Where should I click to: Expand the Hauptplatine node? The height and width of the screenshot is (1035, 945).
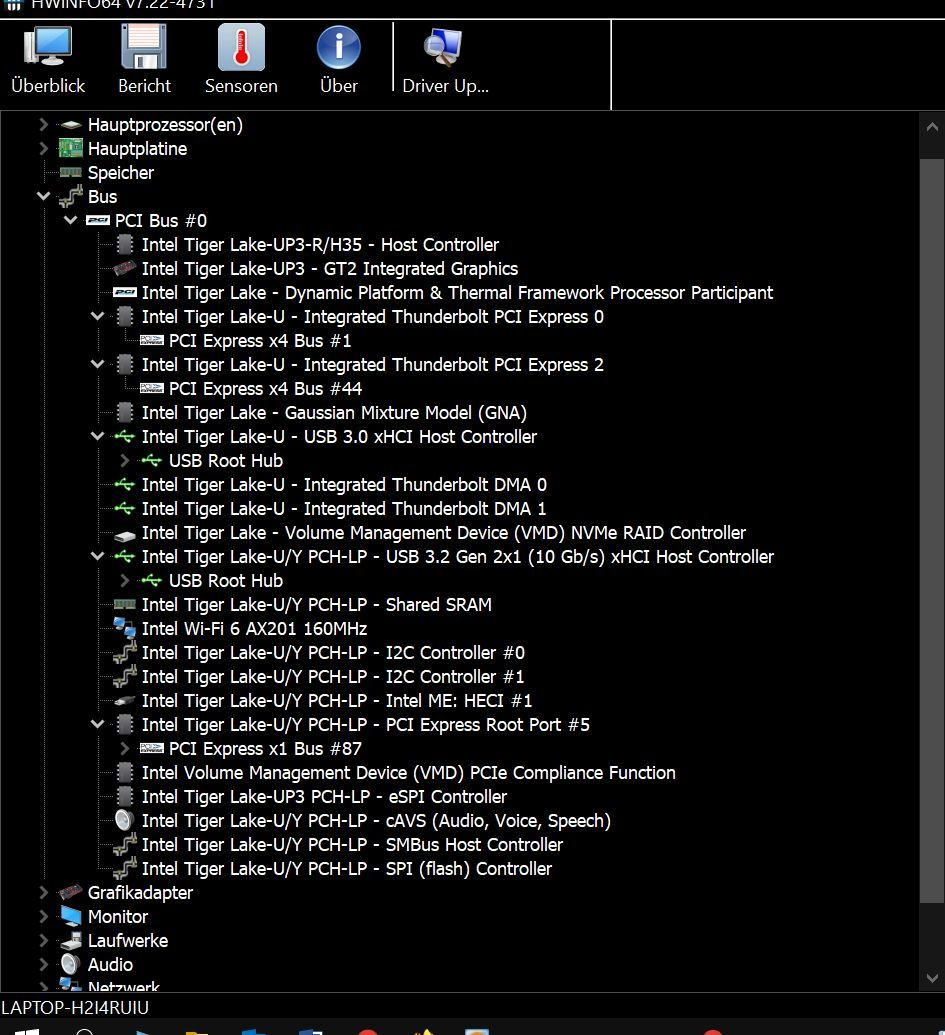(44, 149)
